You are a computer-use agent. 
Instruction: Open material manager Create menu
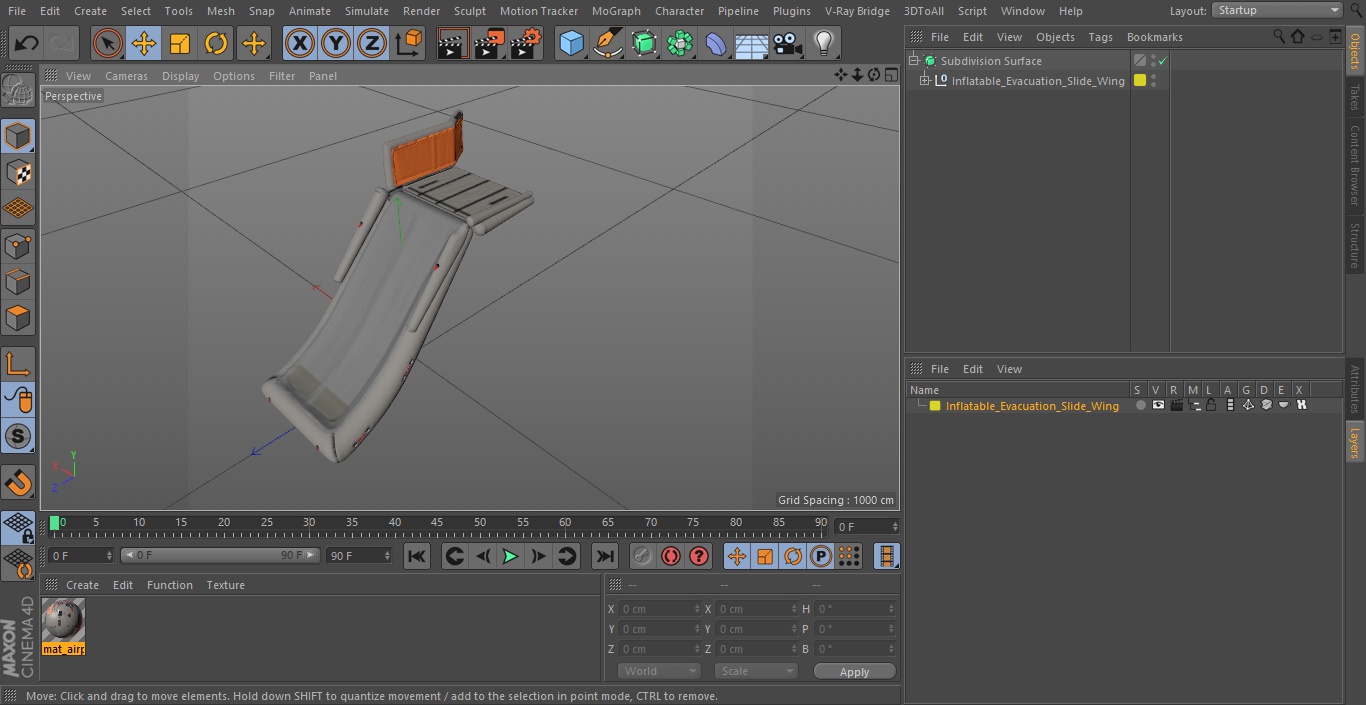pyautogui.click(x=82, y=585)
